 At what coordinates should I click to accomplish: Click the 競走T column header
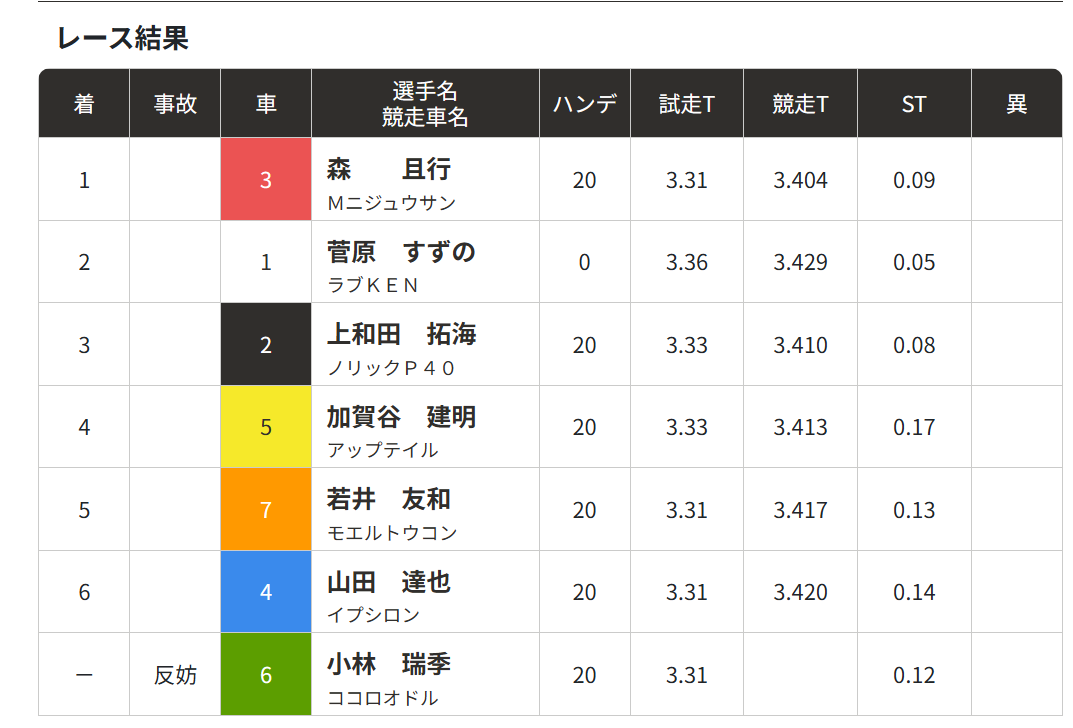tap(800, 103)
